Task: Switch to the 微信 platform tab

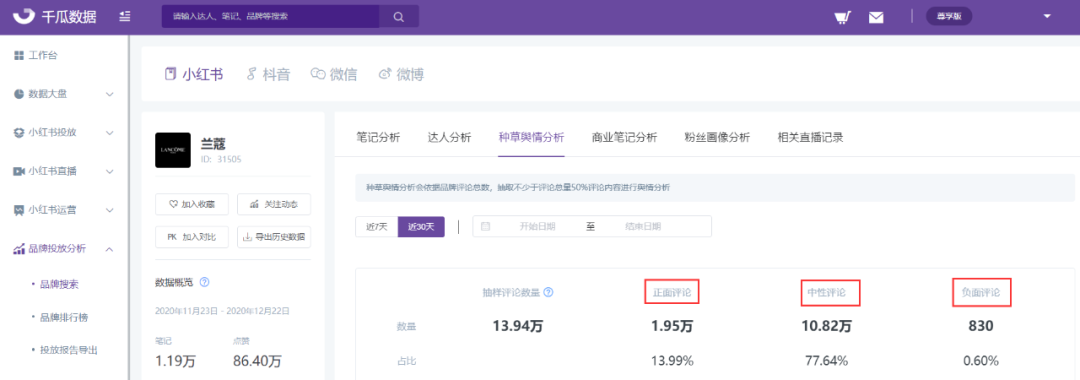Action: click(334, 74)
